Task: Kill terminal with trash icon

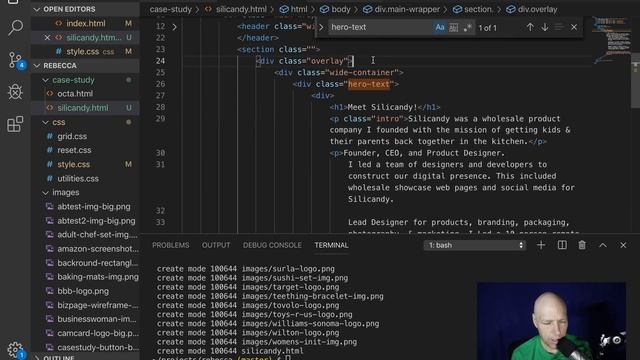Action: pyautogui.click(x=582, y=245)
